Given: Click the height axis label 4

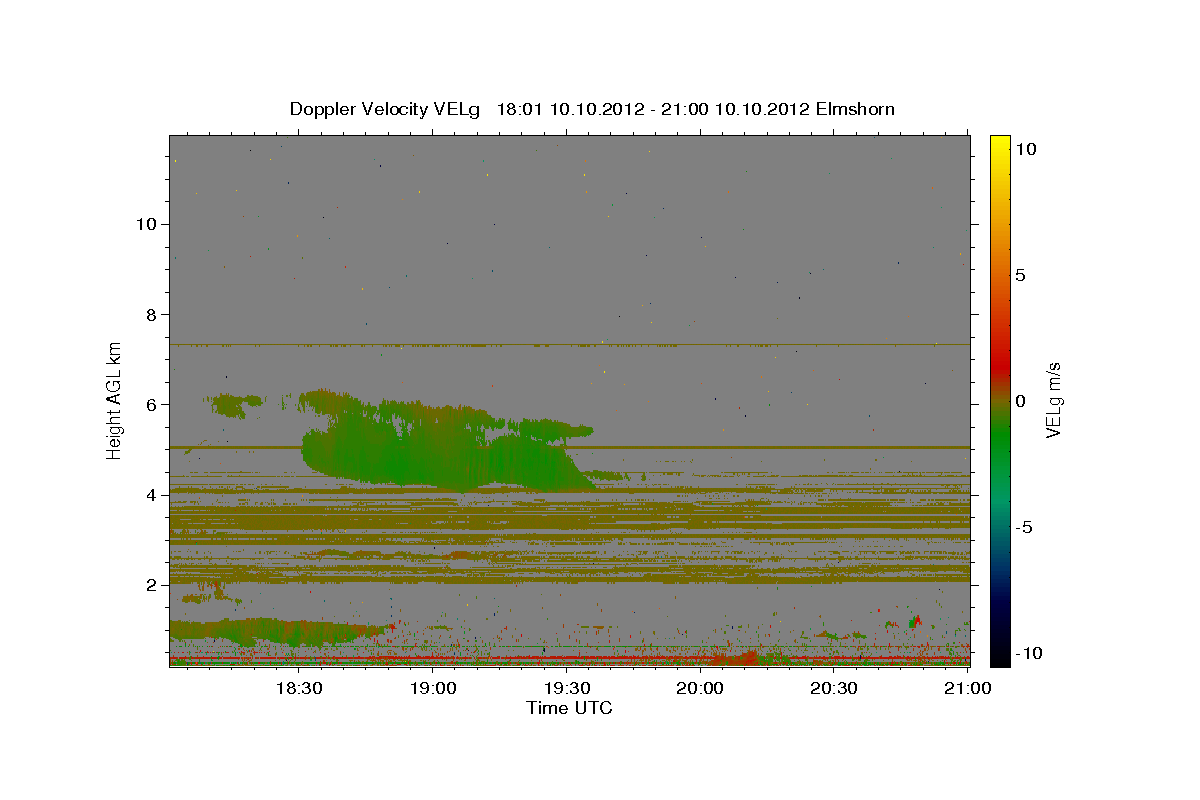Looking at the screenshot, I should tap(149, 495).
